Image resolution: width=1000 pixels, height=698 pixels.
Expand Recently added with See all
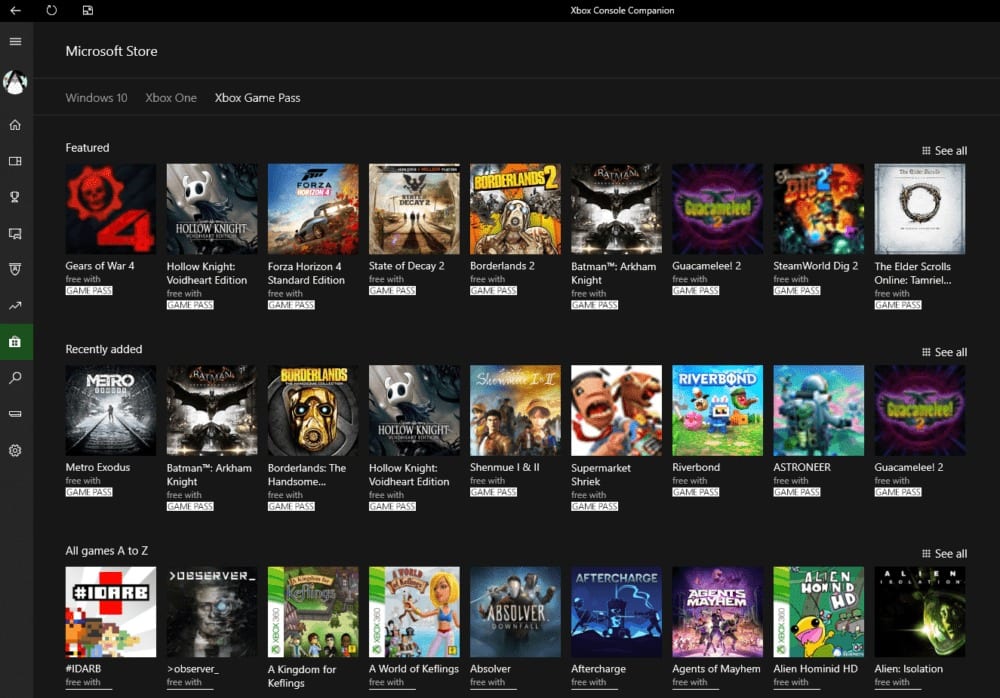[944, 352]
